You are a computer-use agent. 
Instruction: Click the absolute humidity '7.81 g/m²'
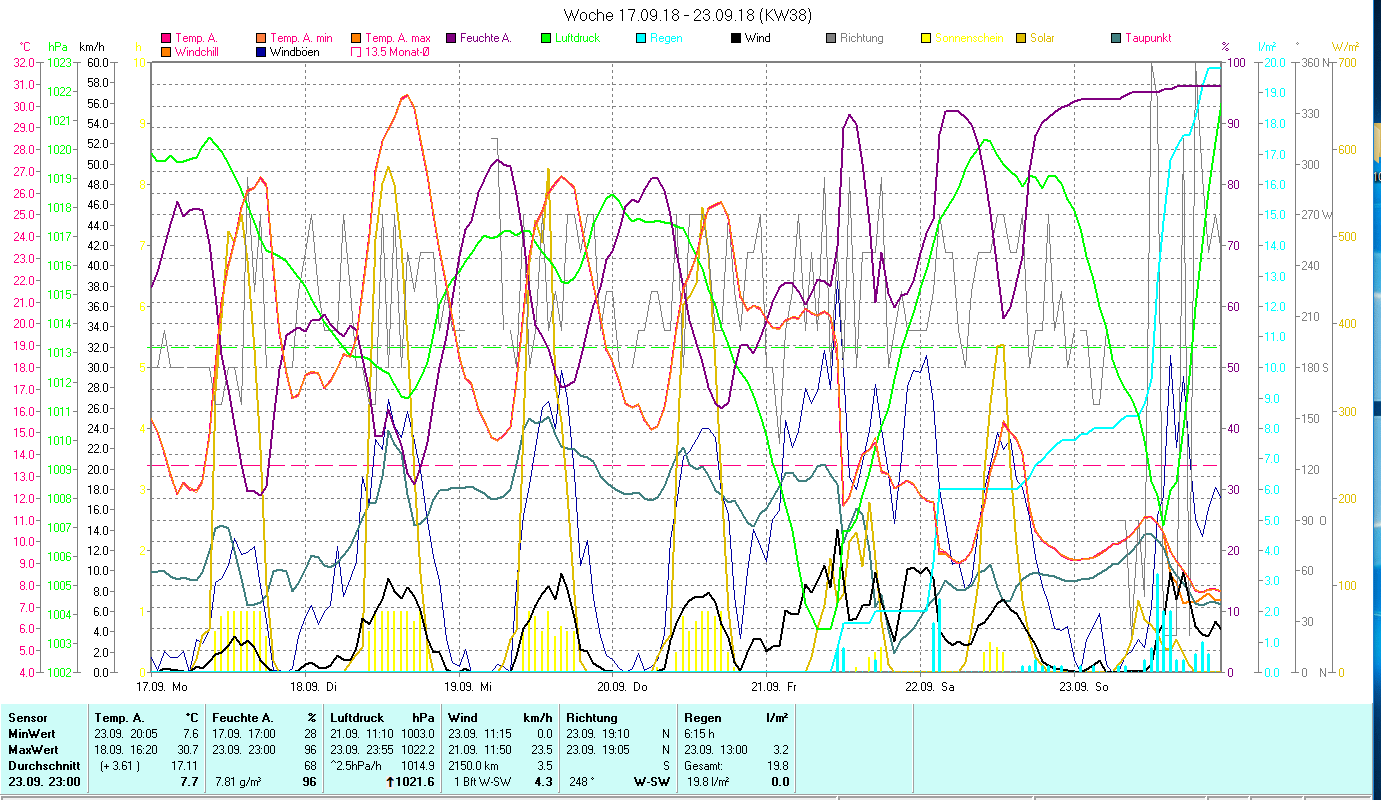[x=240, y=782]
